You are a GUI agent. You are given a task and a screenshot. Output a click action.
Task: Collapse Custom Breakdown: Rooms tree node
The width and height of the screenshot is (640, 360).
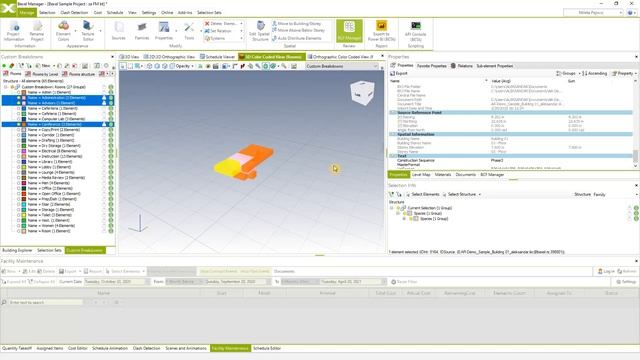[x=6, y=87]
